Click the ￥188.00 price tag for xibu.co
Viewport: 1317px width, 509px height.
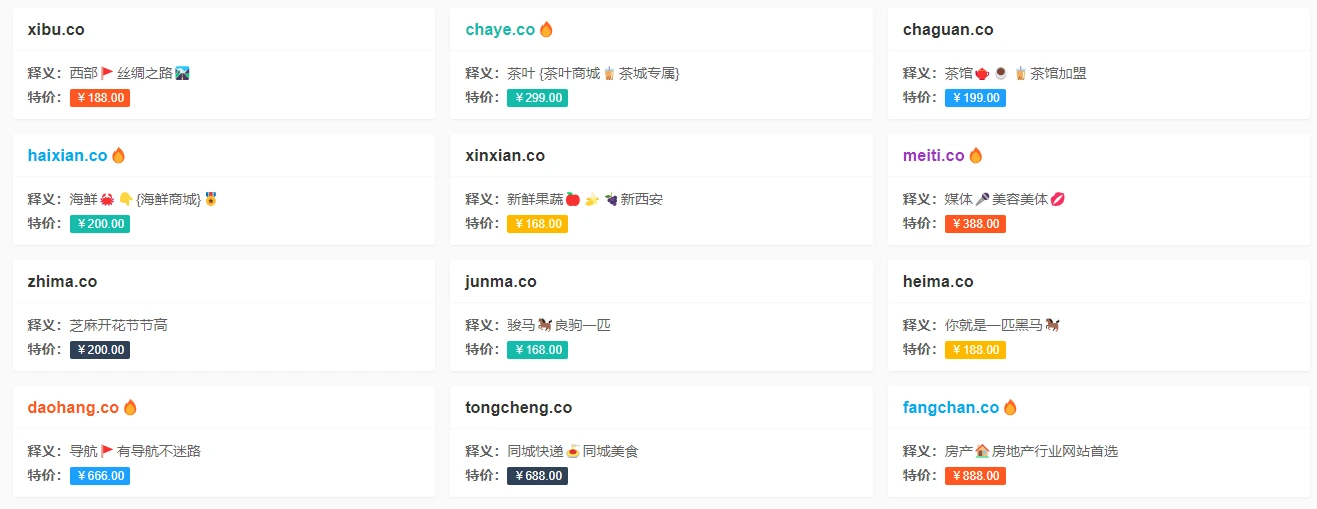pyautogui.click(x=100, y=98)
